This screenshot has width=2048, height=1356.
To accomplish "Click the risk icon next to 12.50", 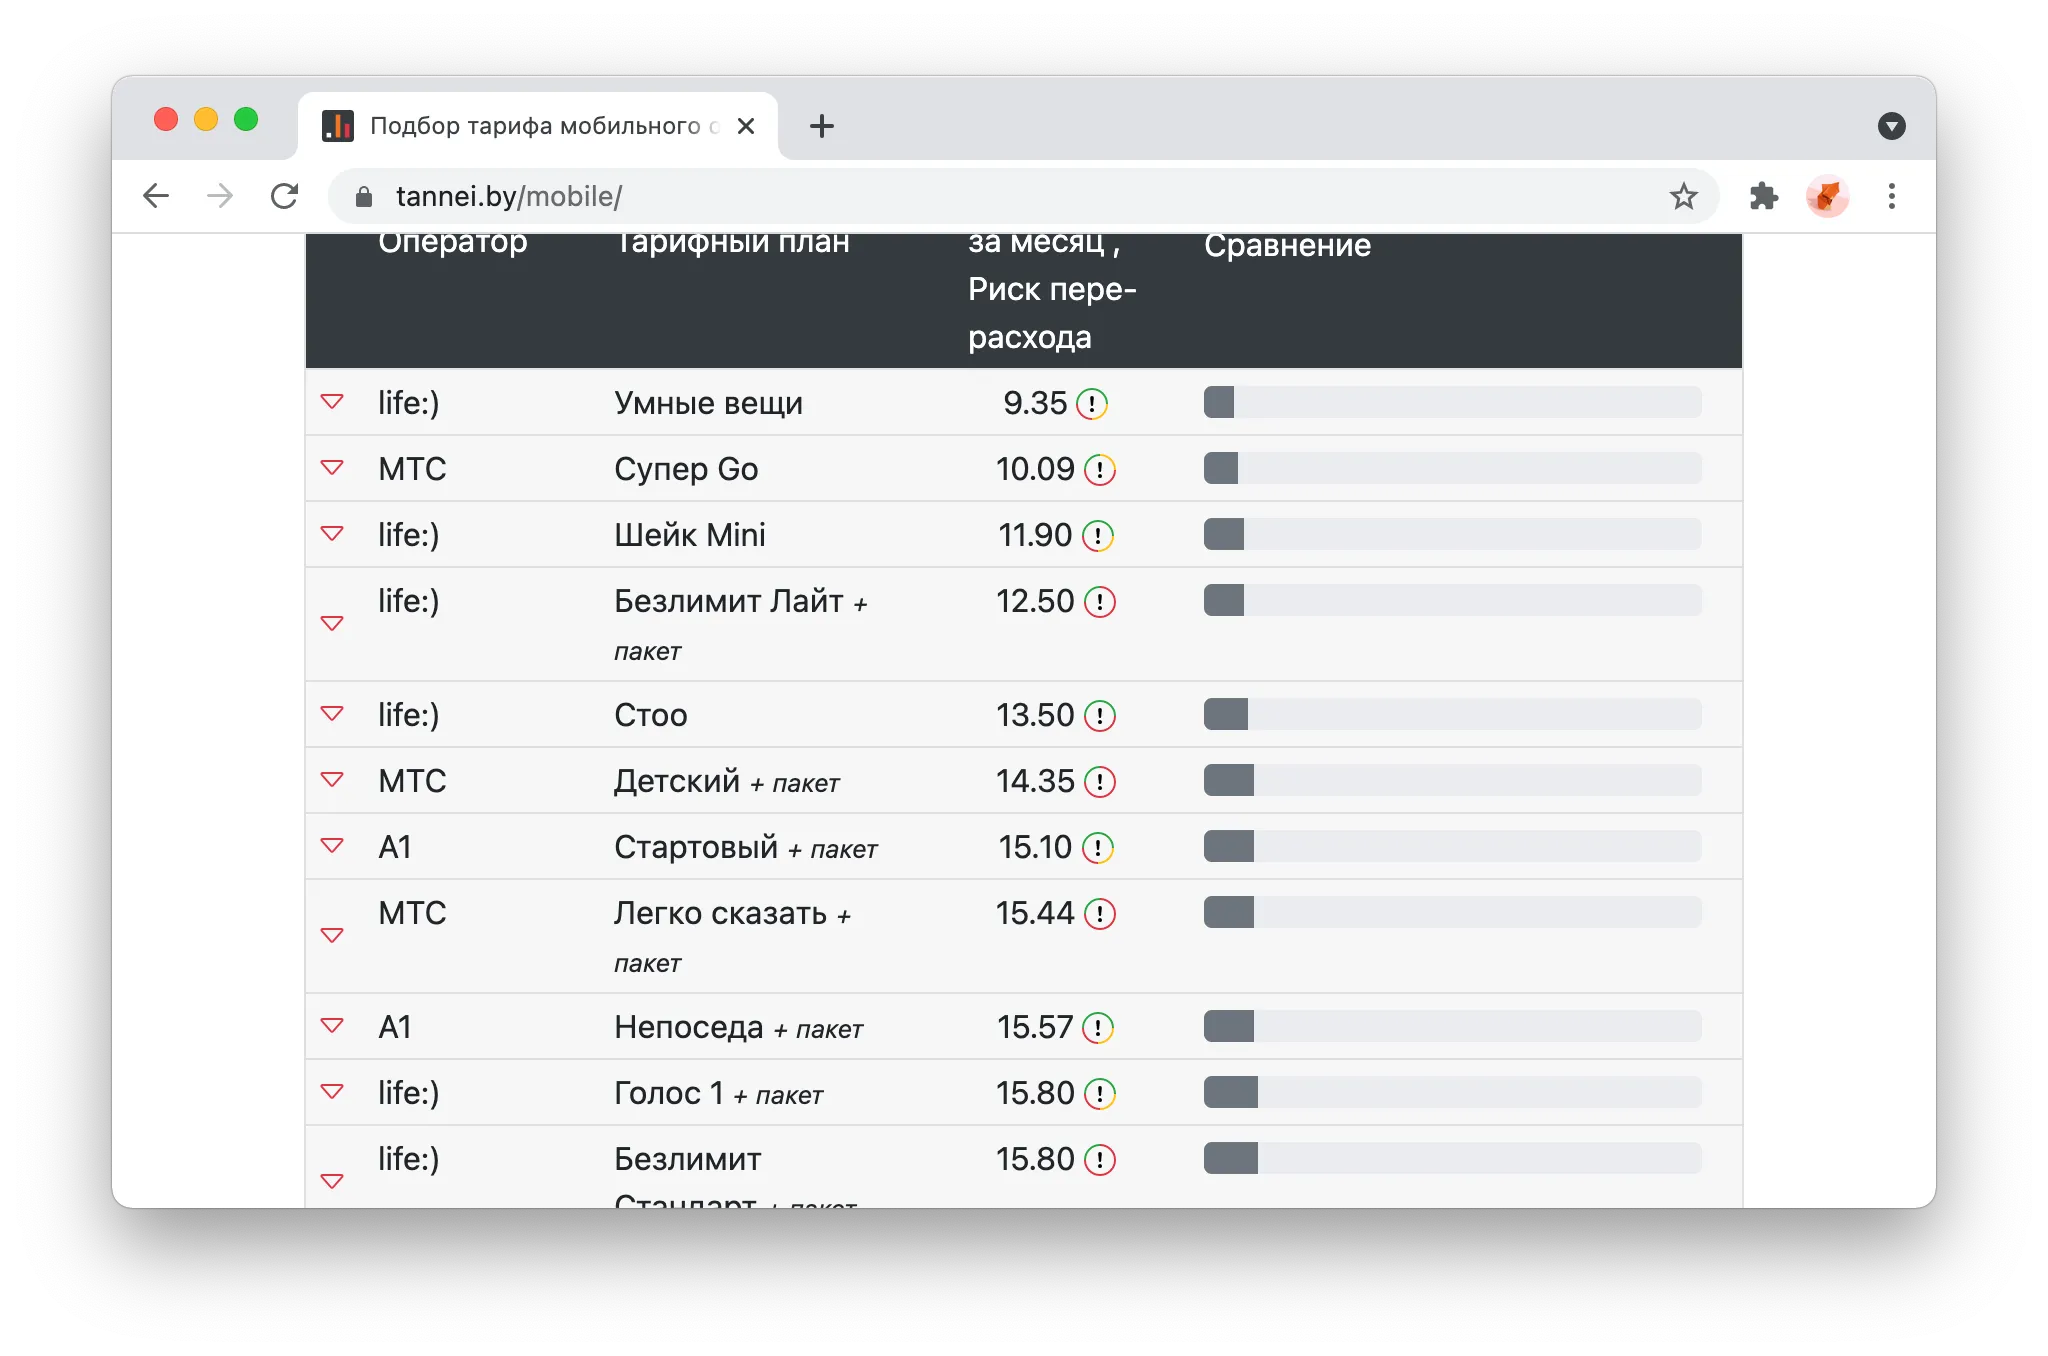I will pyautogui.click(x=1100, y=602).
